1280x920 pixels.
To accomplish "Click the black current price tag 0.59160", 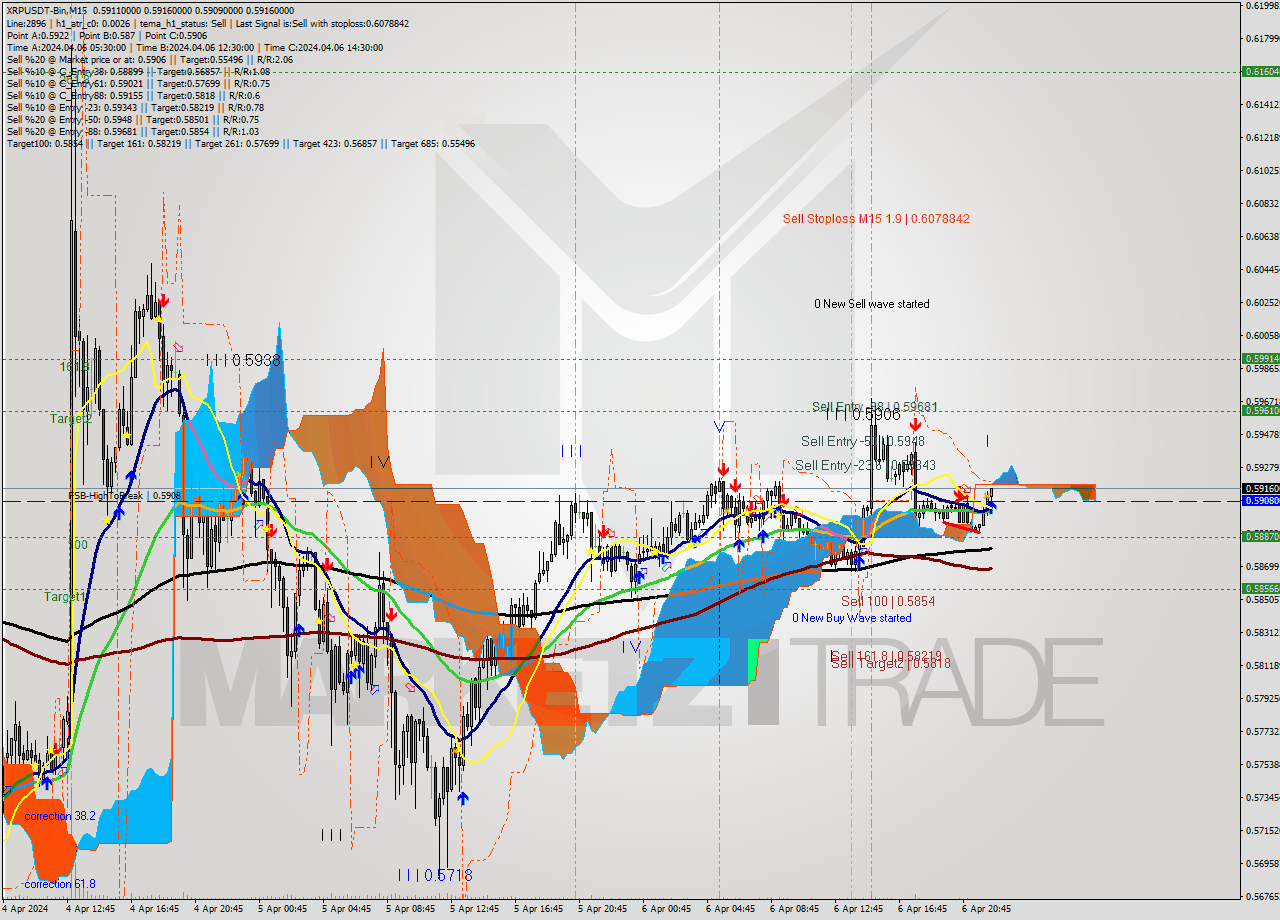I will [1260, 488].
